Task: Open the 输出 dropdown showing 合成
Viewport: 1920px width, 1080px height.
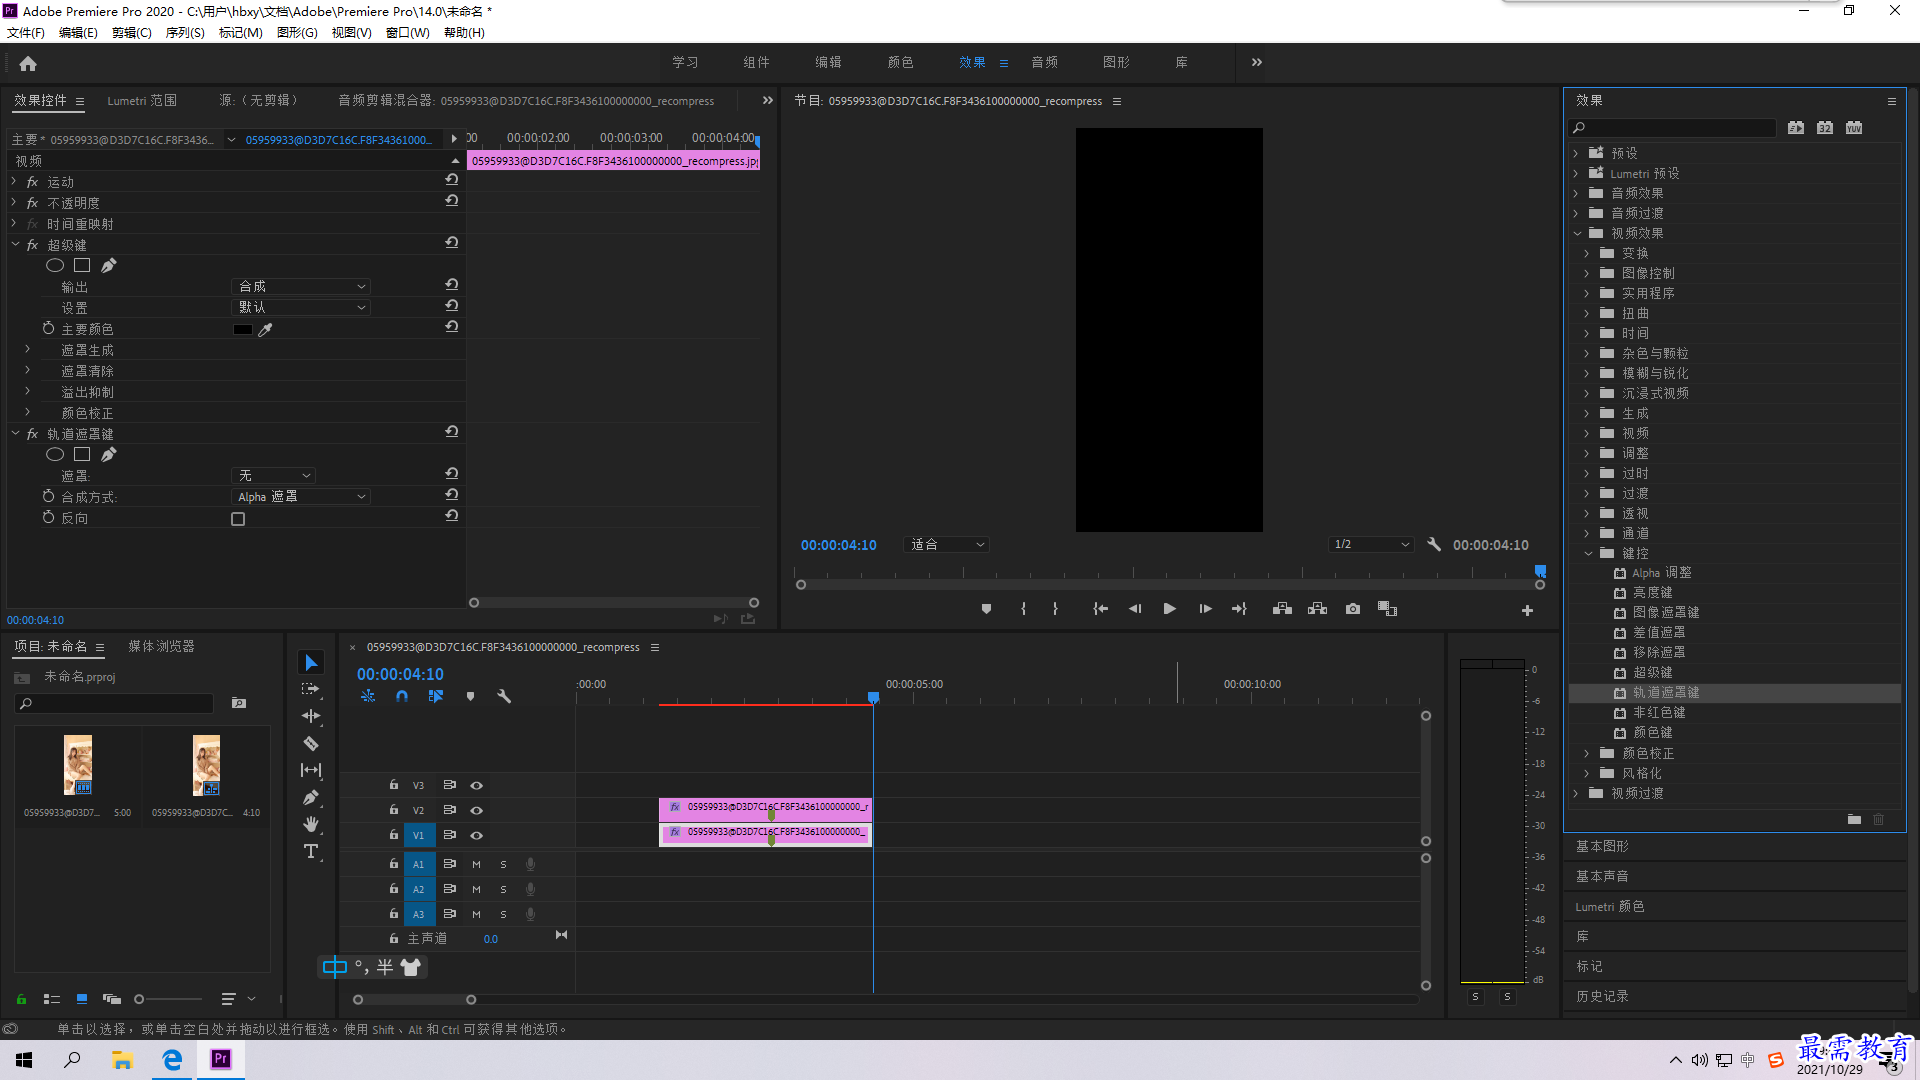Action: 301,286
